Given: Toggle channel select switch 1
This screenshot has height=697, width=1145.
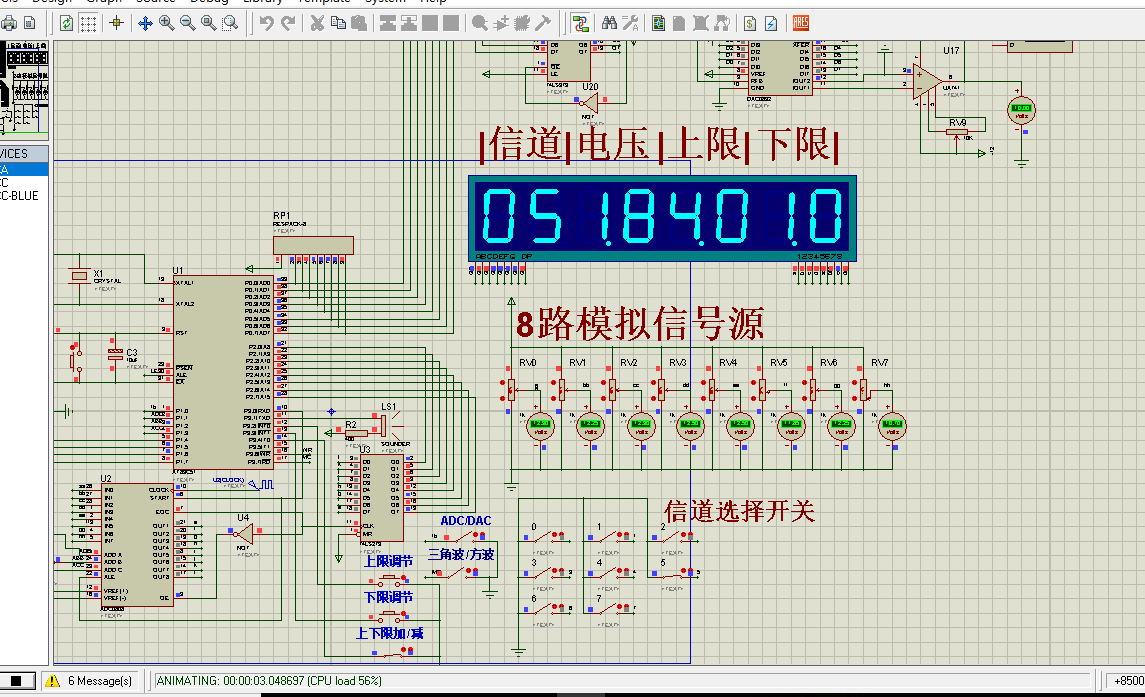Looking at the screenshot, I should 610,538.
